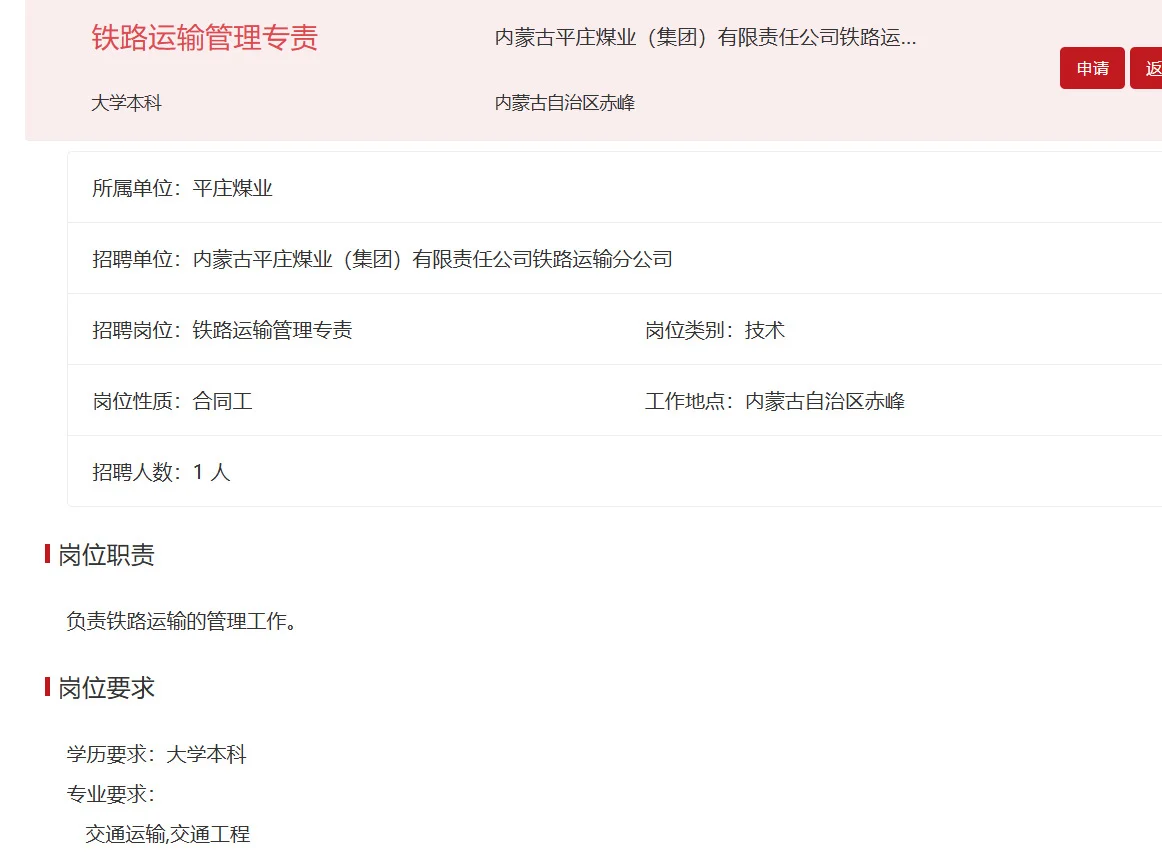Click the 岗位职责 section heading
Image resolution: width=1162 pixels, height=856 pixels.
[x=106, y=554]
